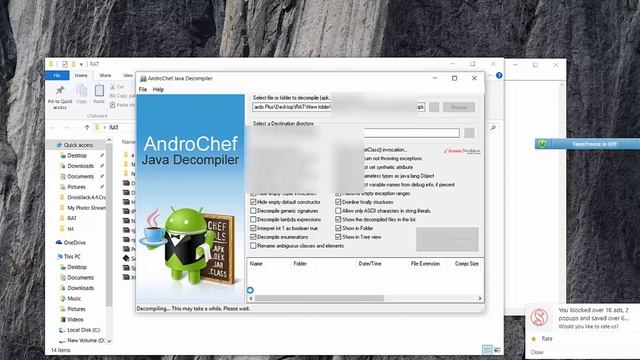Image resolution: width=640 pixels, height=360 pixels.
Task: Click Close in ad-blocker notification
Action: (537, 352)
